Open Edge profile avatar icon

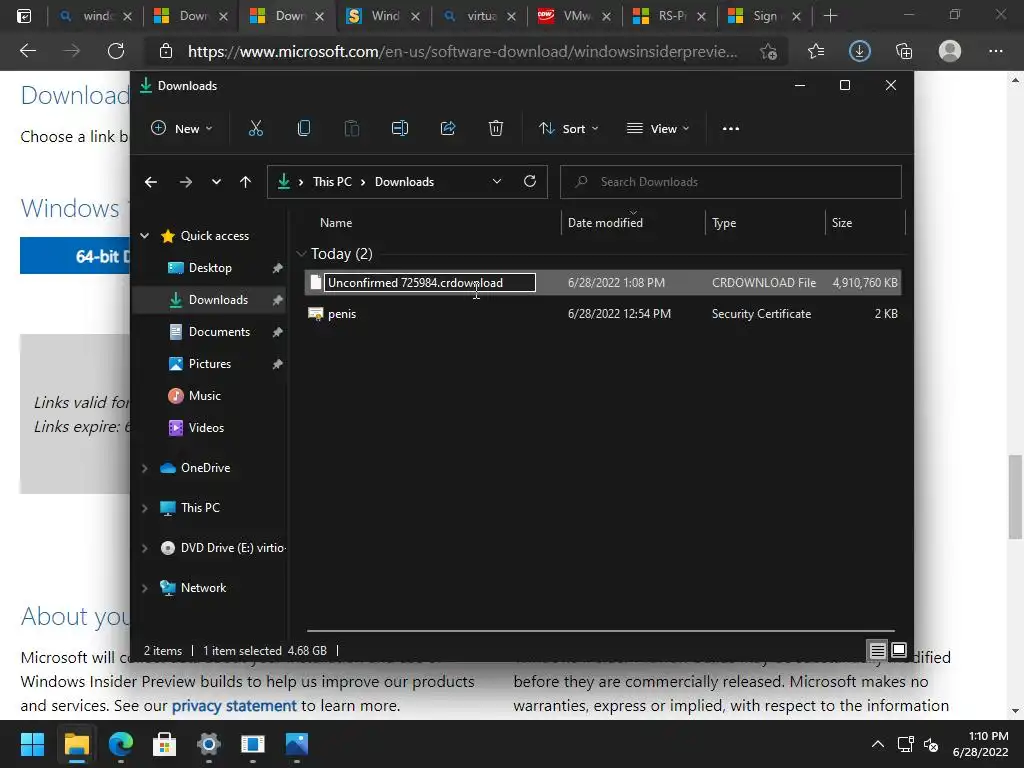click(950, 51)
